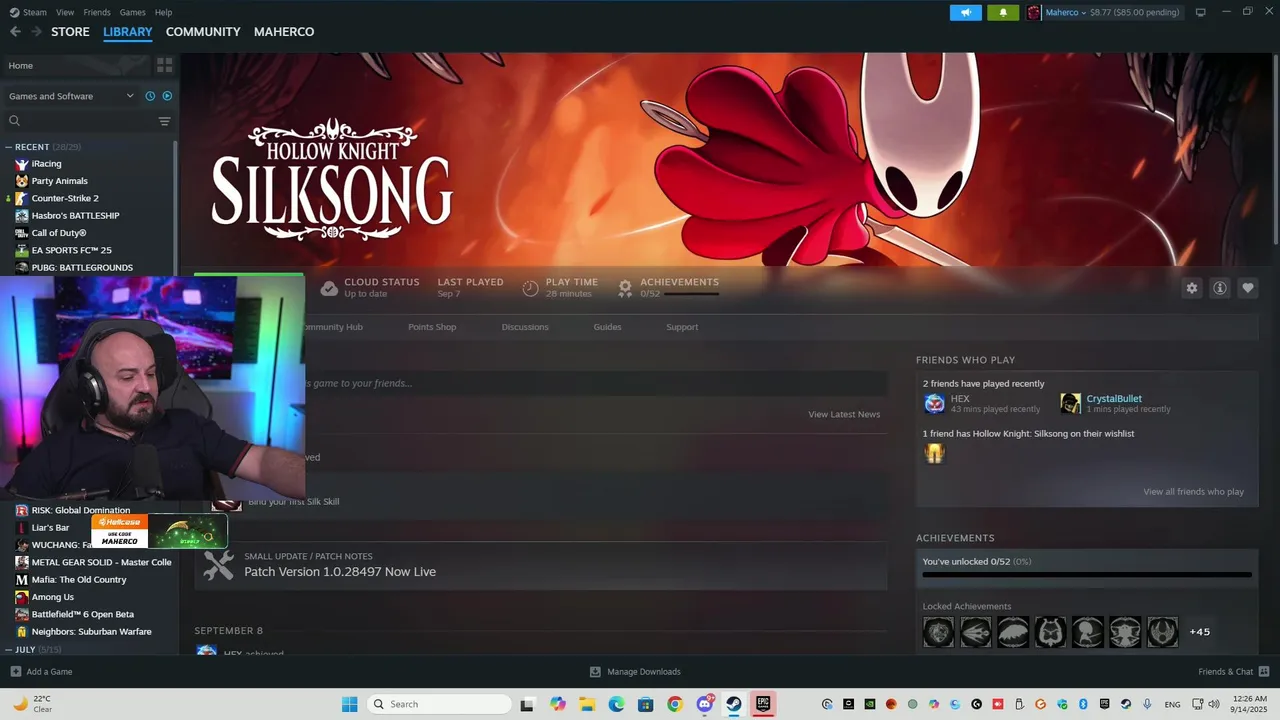Screen dimensions: 1280x720
Task: Select the seventh locked achievement icon
Action: click(1162, 632)
